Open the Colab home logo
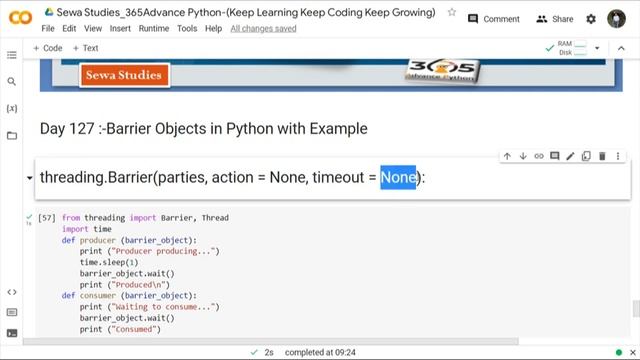The width and height of the screenshot is (640, 360). [x=20, y=18]
